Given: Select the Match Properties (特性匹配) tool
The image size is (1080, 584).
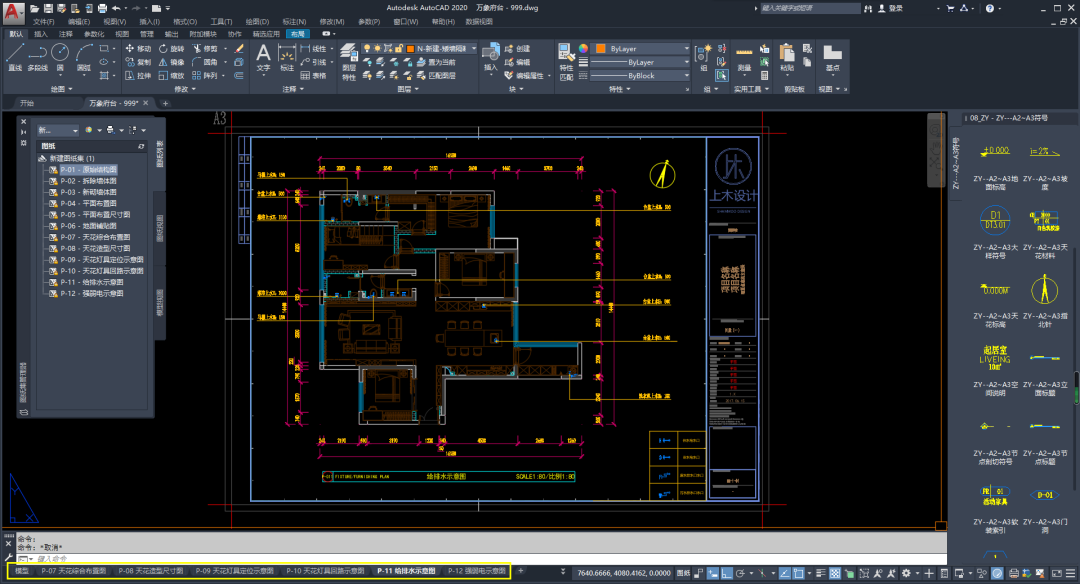Looking at the screenshot, I should pyautogui.click(x=564, y=62).
